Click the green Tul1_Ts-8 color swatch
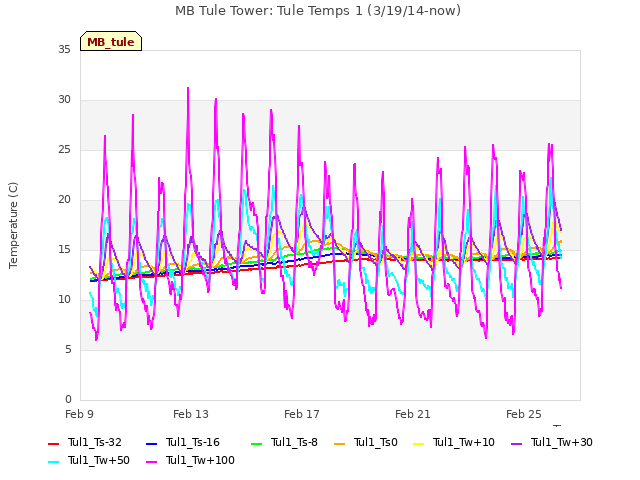 coord(256,444)
